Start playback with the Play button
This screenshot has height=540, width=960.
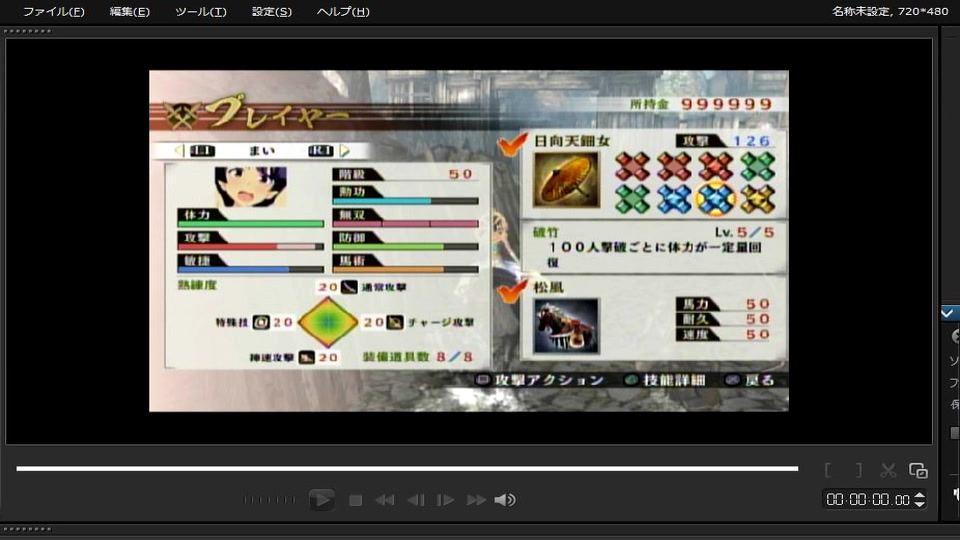321,500
